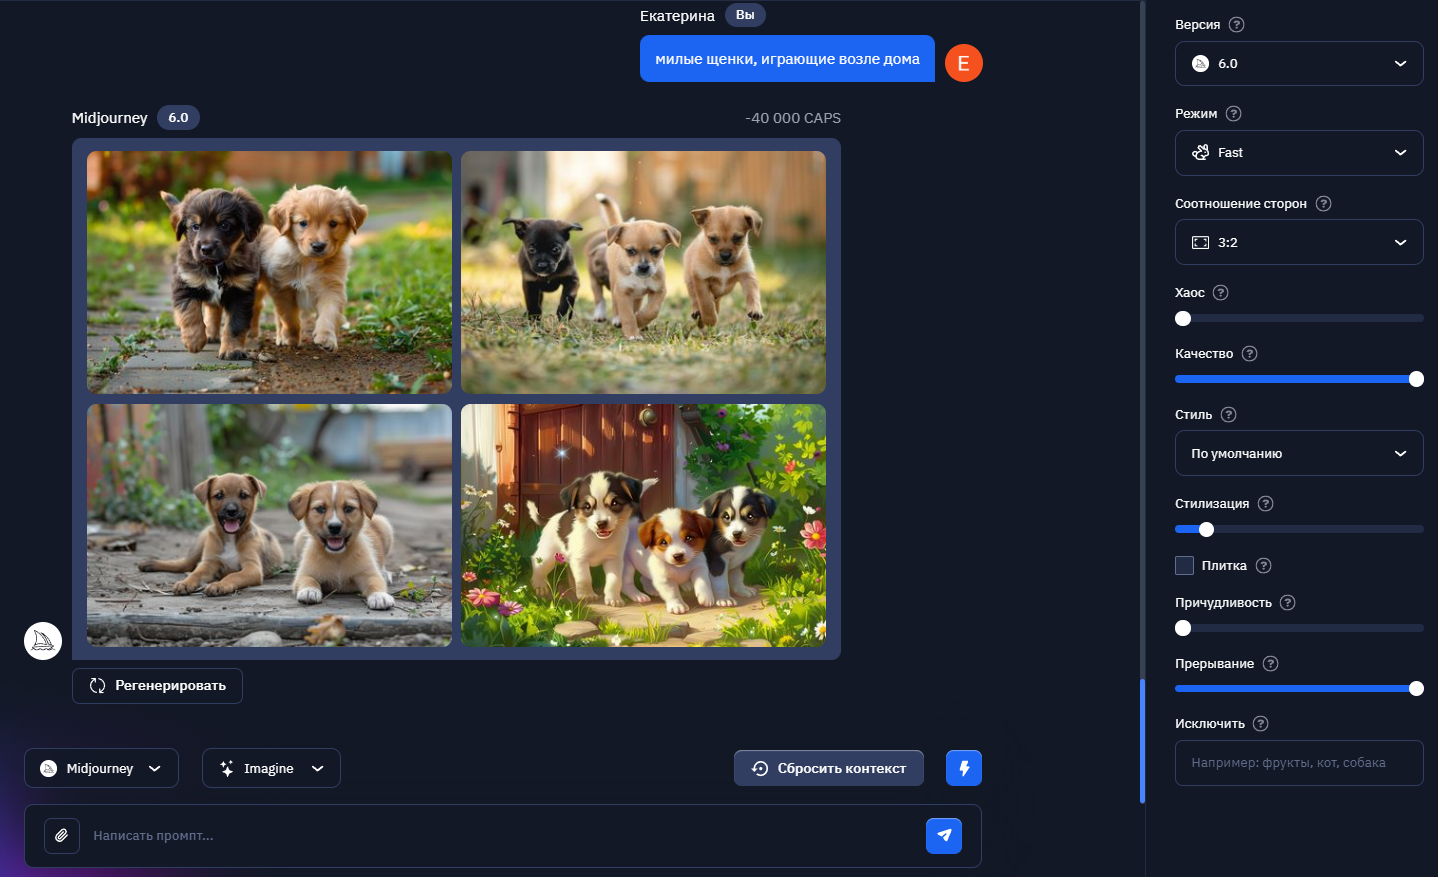
Task: Open the Режим Fast dropdown
Action: point(1299,153)
